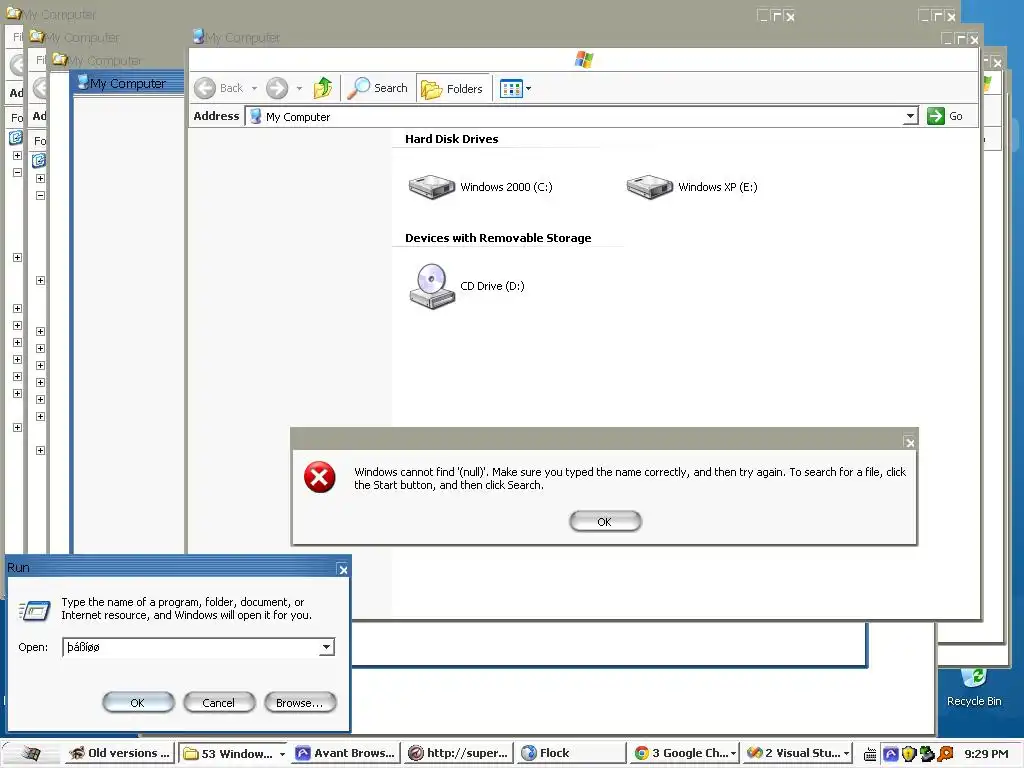Viewport: 1024px width, 768px height.
Task: Click the 9:29 PM clock
Action: pos(986,754)
